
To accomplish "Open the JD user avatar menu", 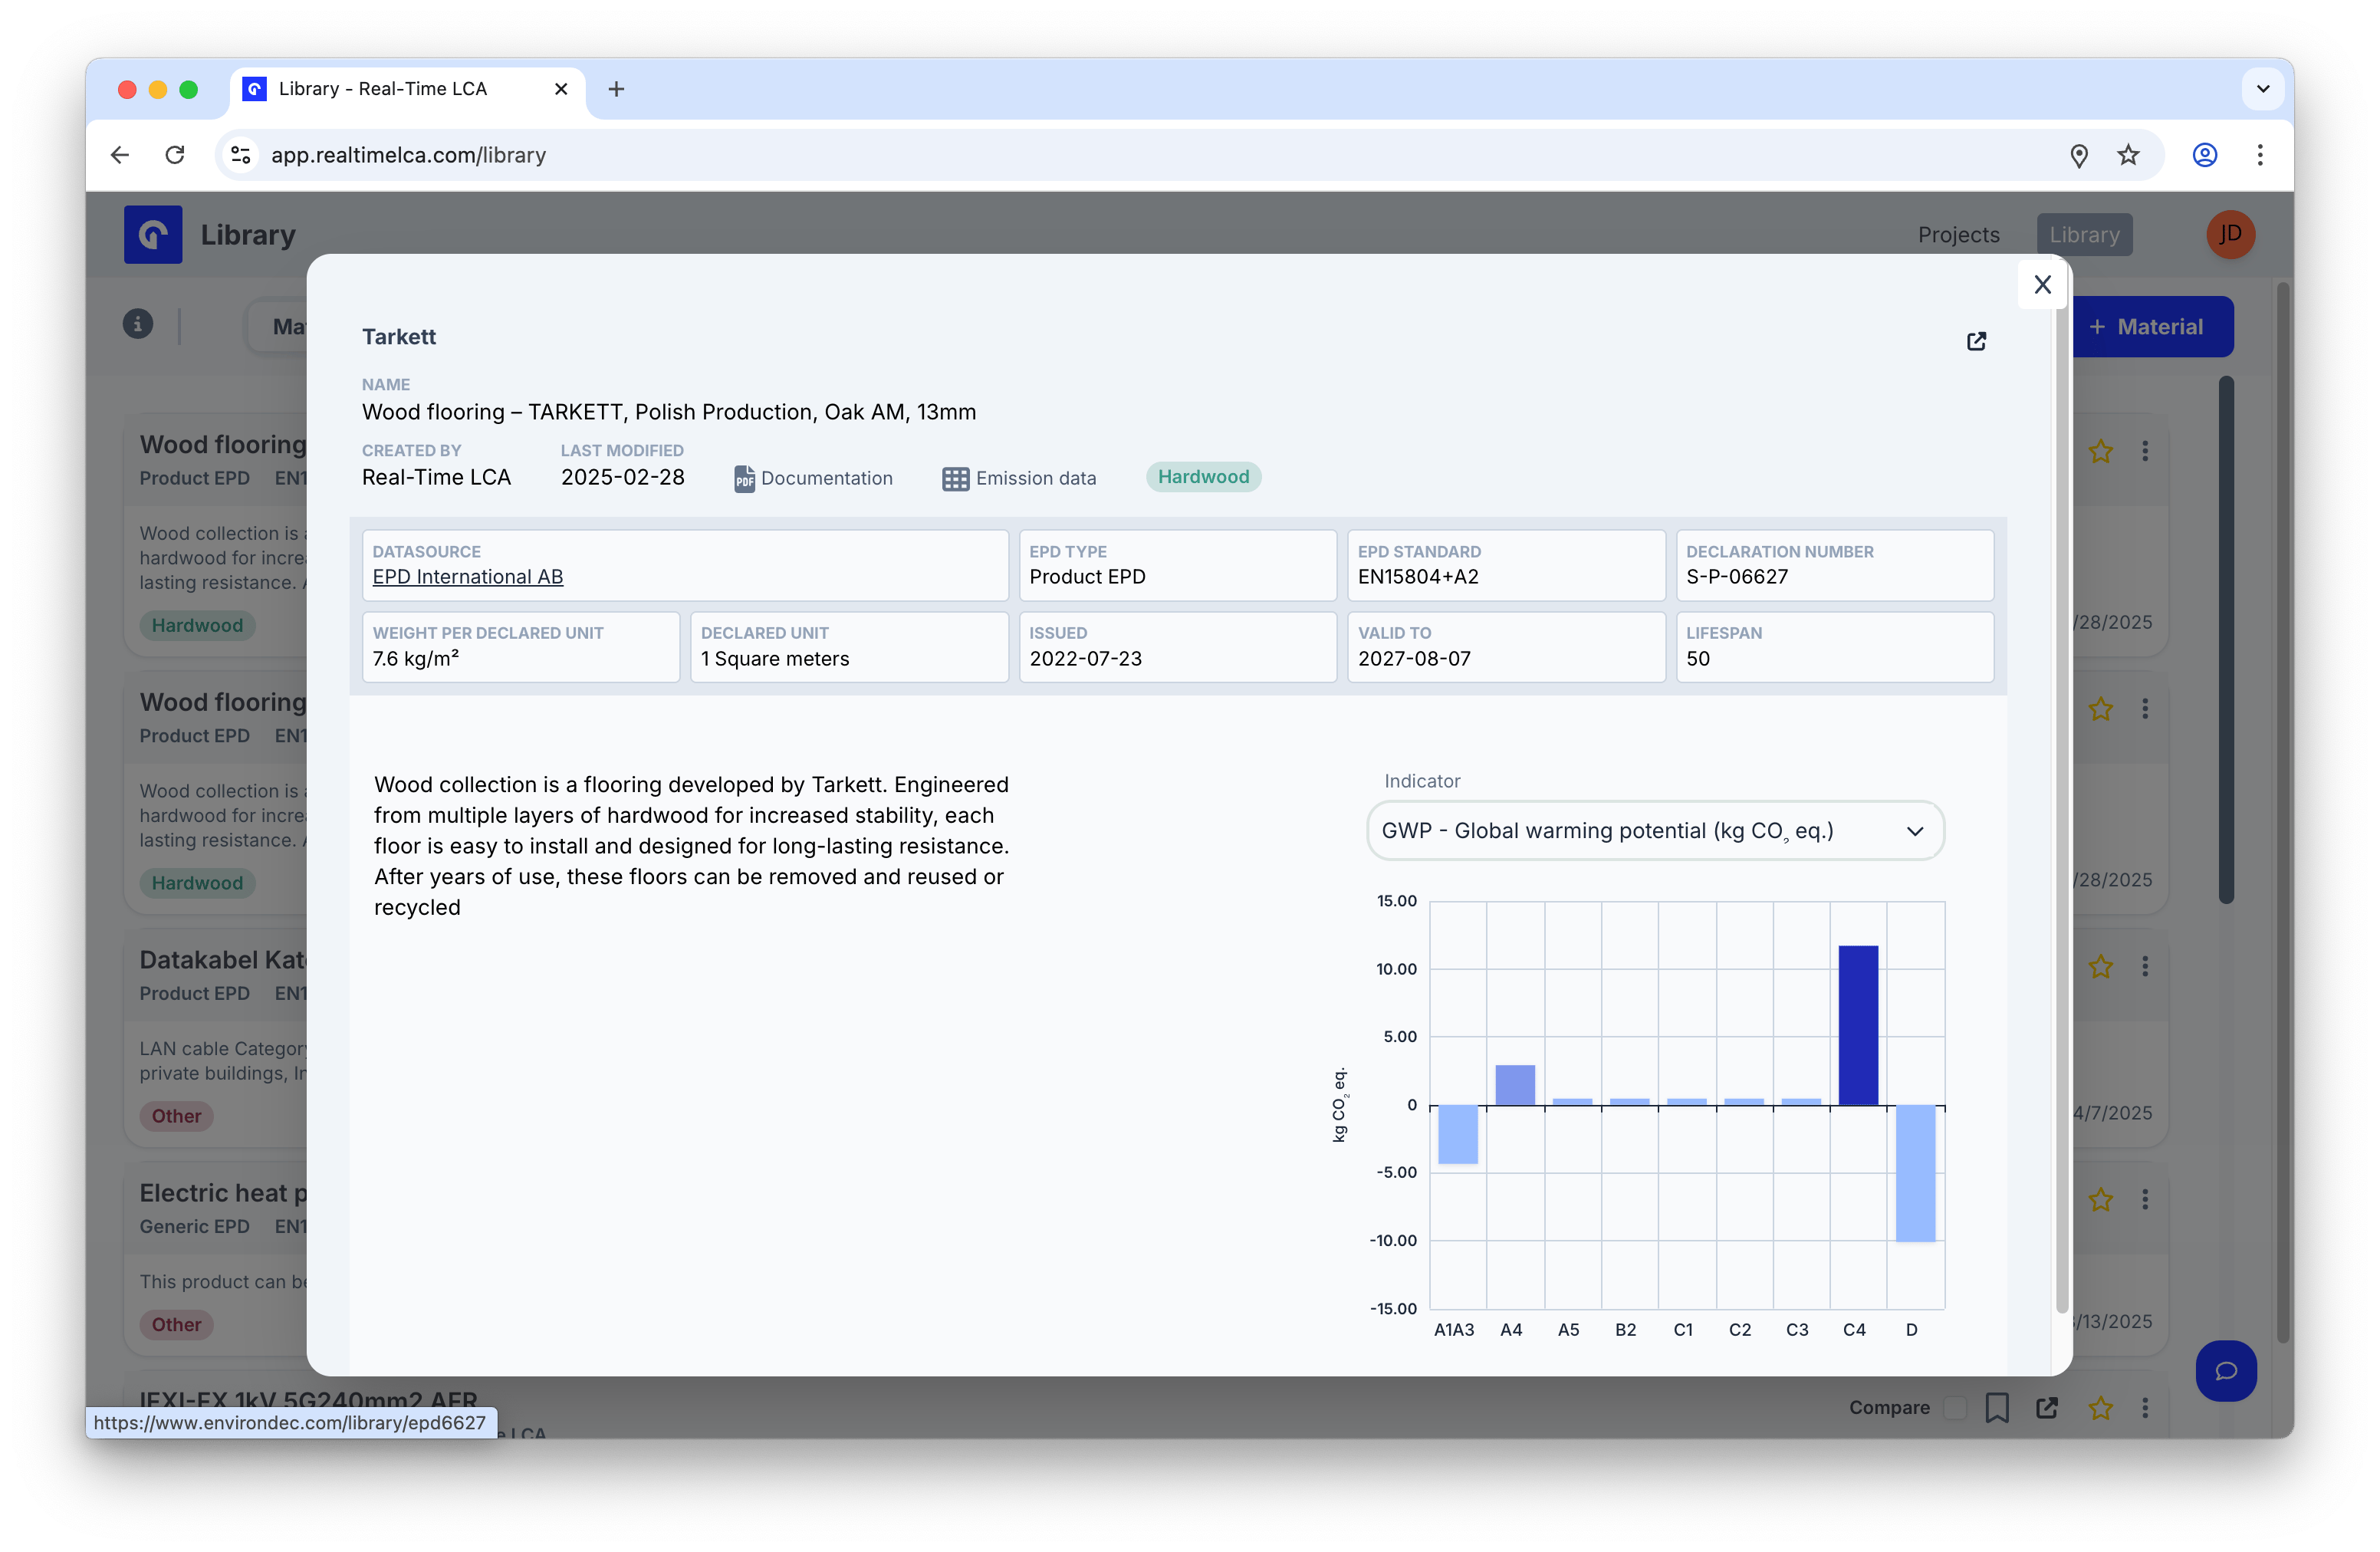I will click(2230, 235).
